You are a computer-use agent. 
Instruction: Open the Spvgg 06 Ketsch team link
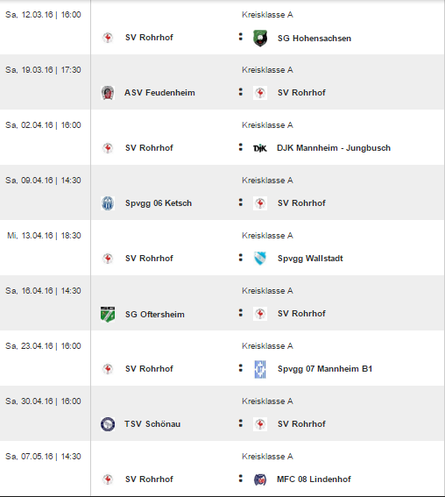pyautogui.click(x=158, y=203)
